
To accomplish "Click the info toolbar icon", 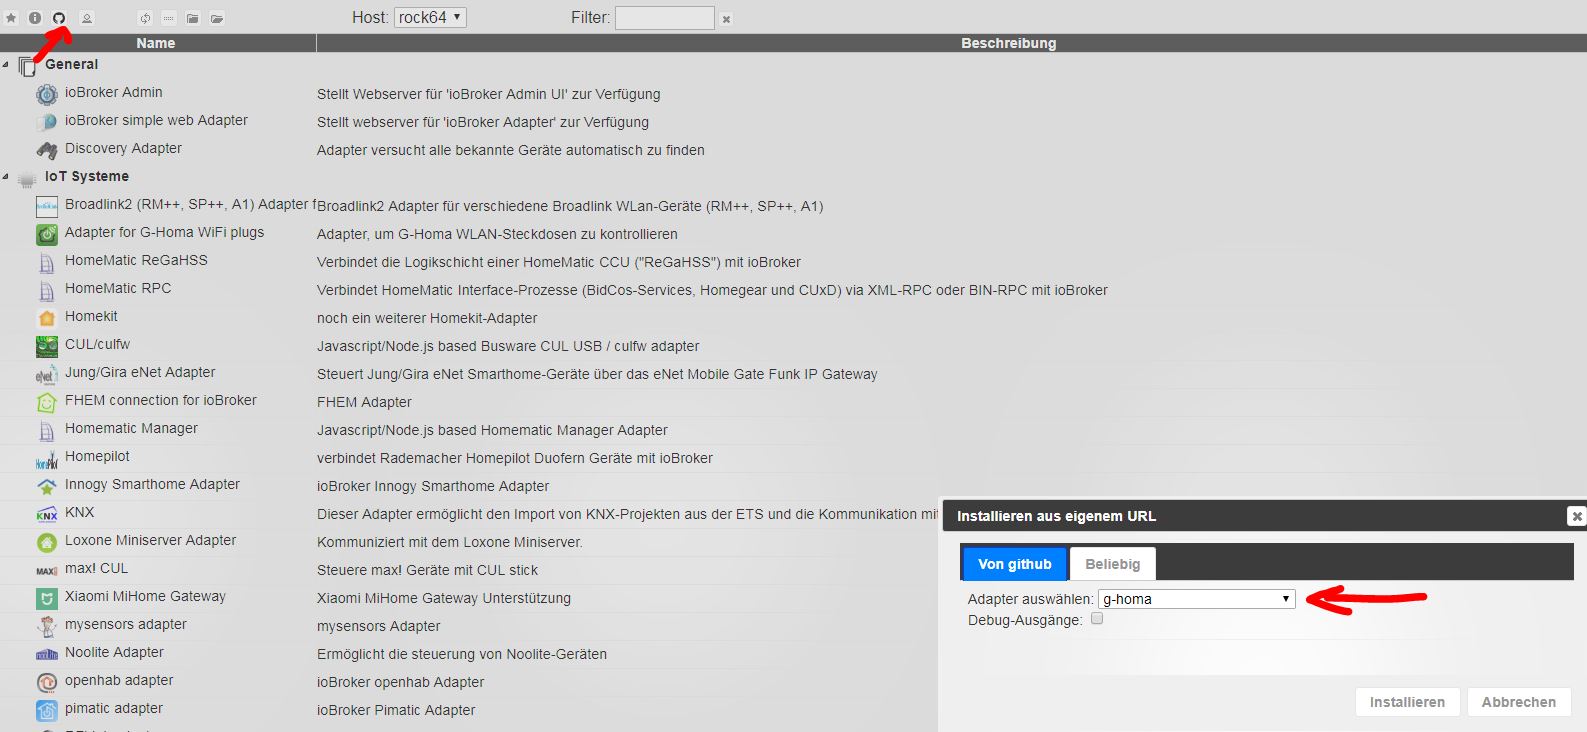I will click(x=35, y=18).
